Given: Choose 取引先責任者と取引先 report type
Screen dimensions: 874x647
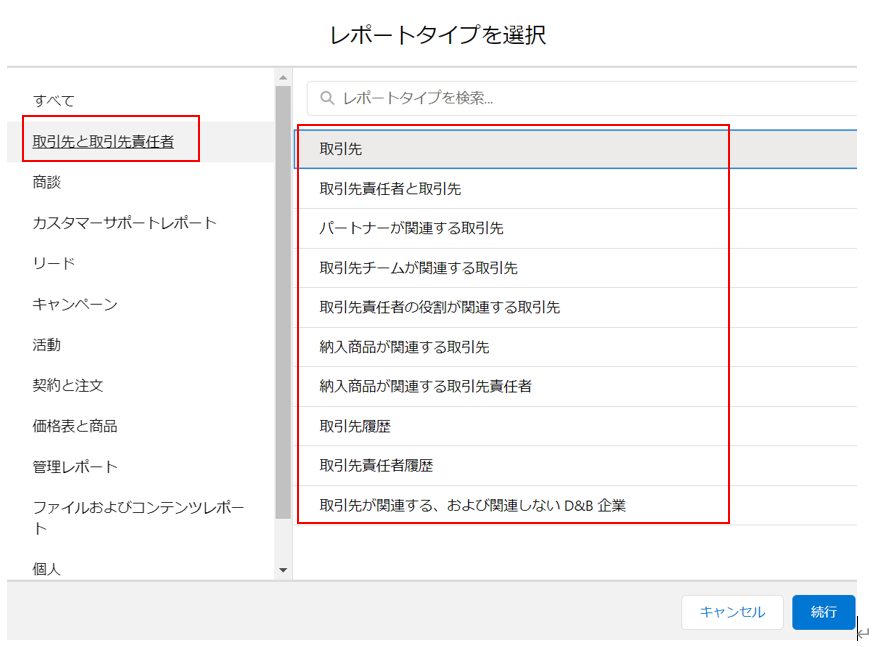Looking at the screenshot, I should 575,189.
